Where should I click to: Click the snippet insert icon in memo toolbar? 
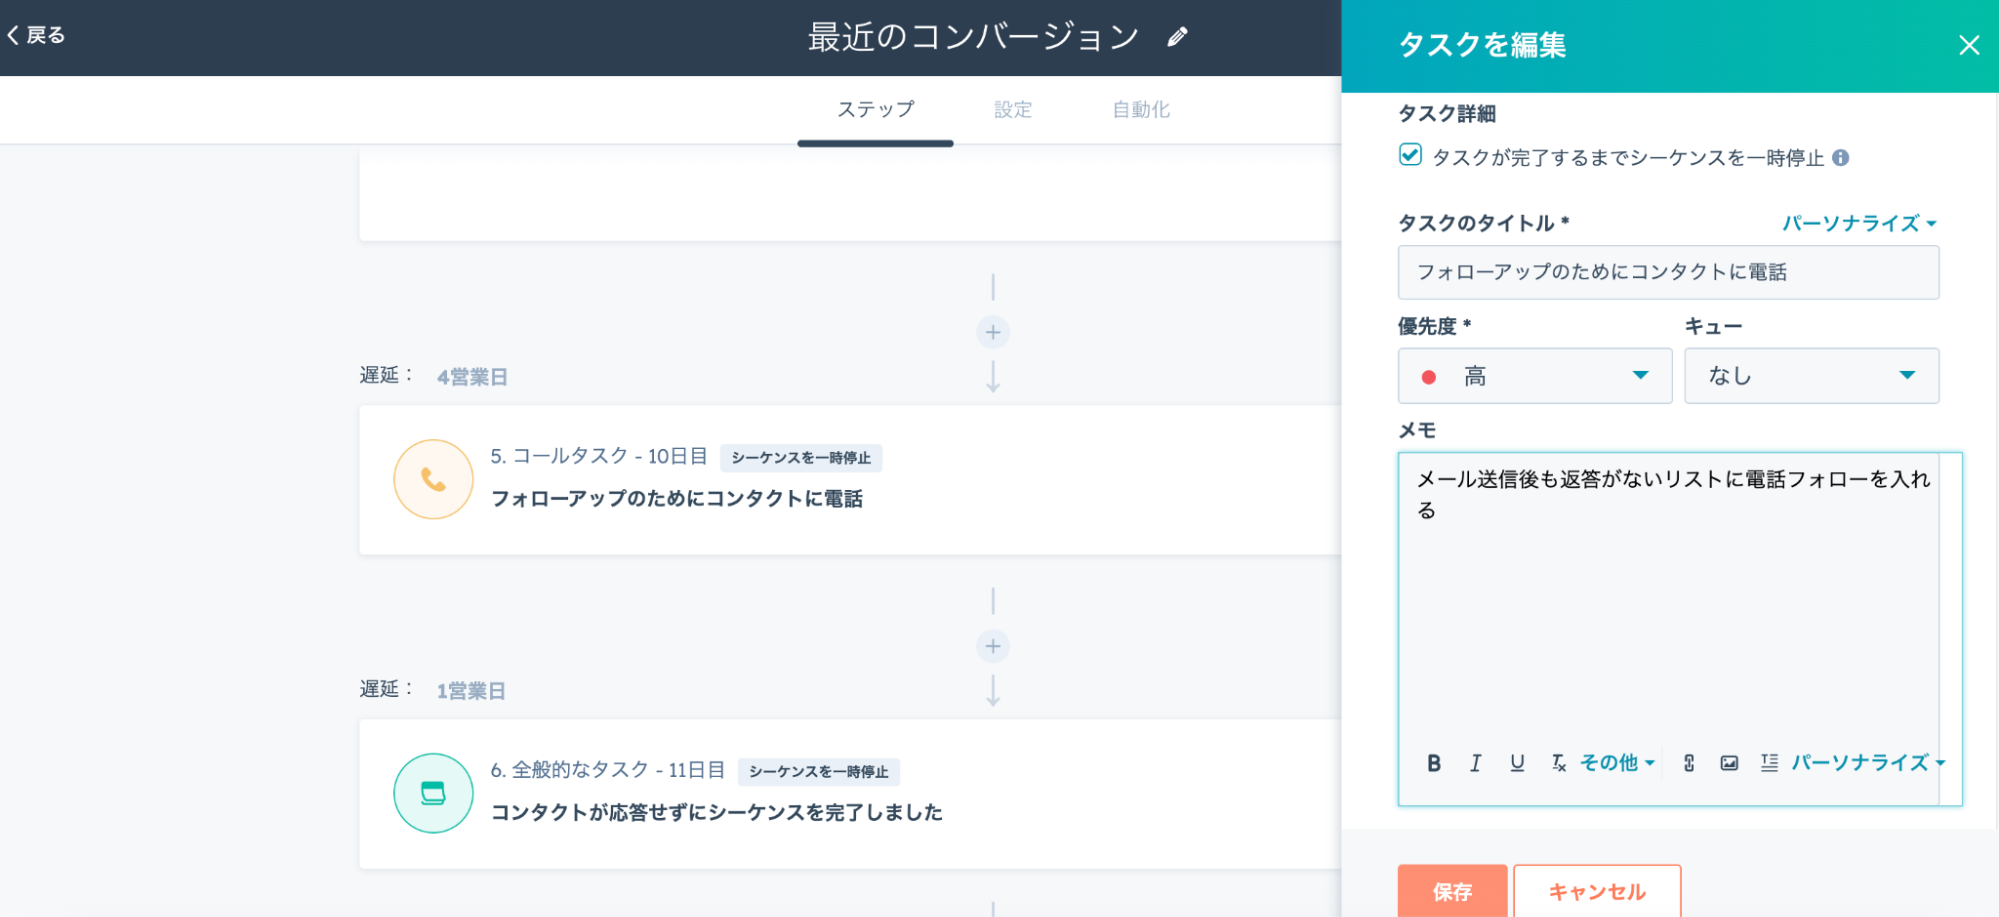1769,763
